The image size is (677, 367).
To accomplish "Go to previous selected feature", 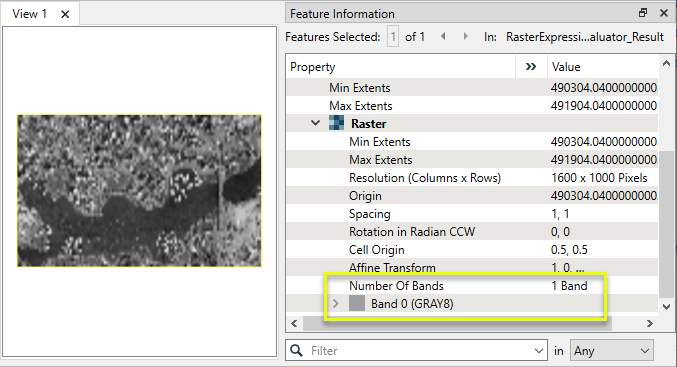I will (x=443, y=37).
